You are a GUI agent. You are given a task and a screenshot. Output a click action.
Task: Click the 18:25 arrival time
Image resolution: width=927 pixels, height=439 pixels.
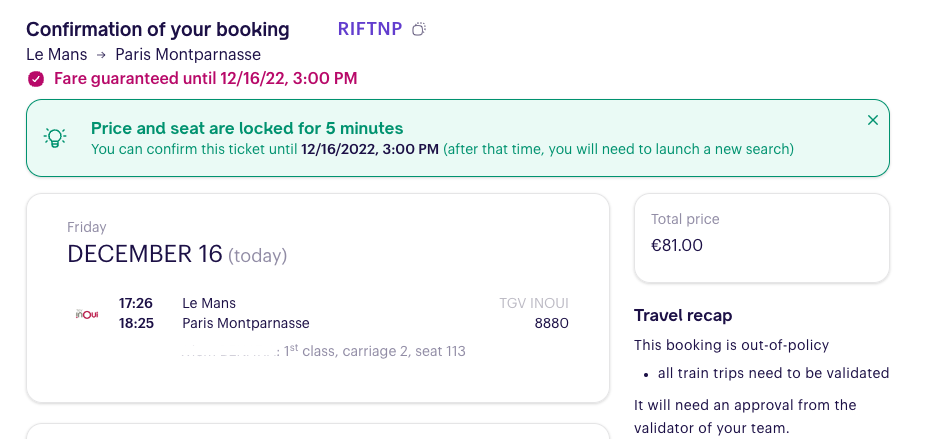[135, 323]
